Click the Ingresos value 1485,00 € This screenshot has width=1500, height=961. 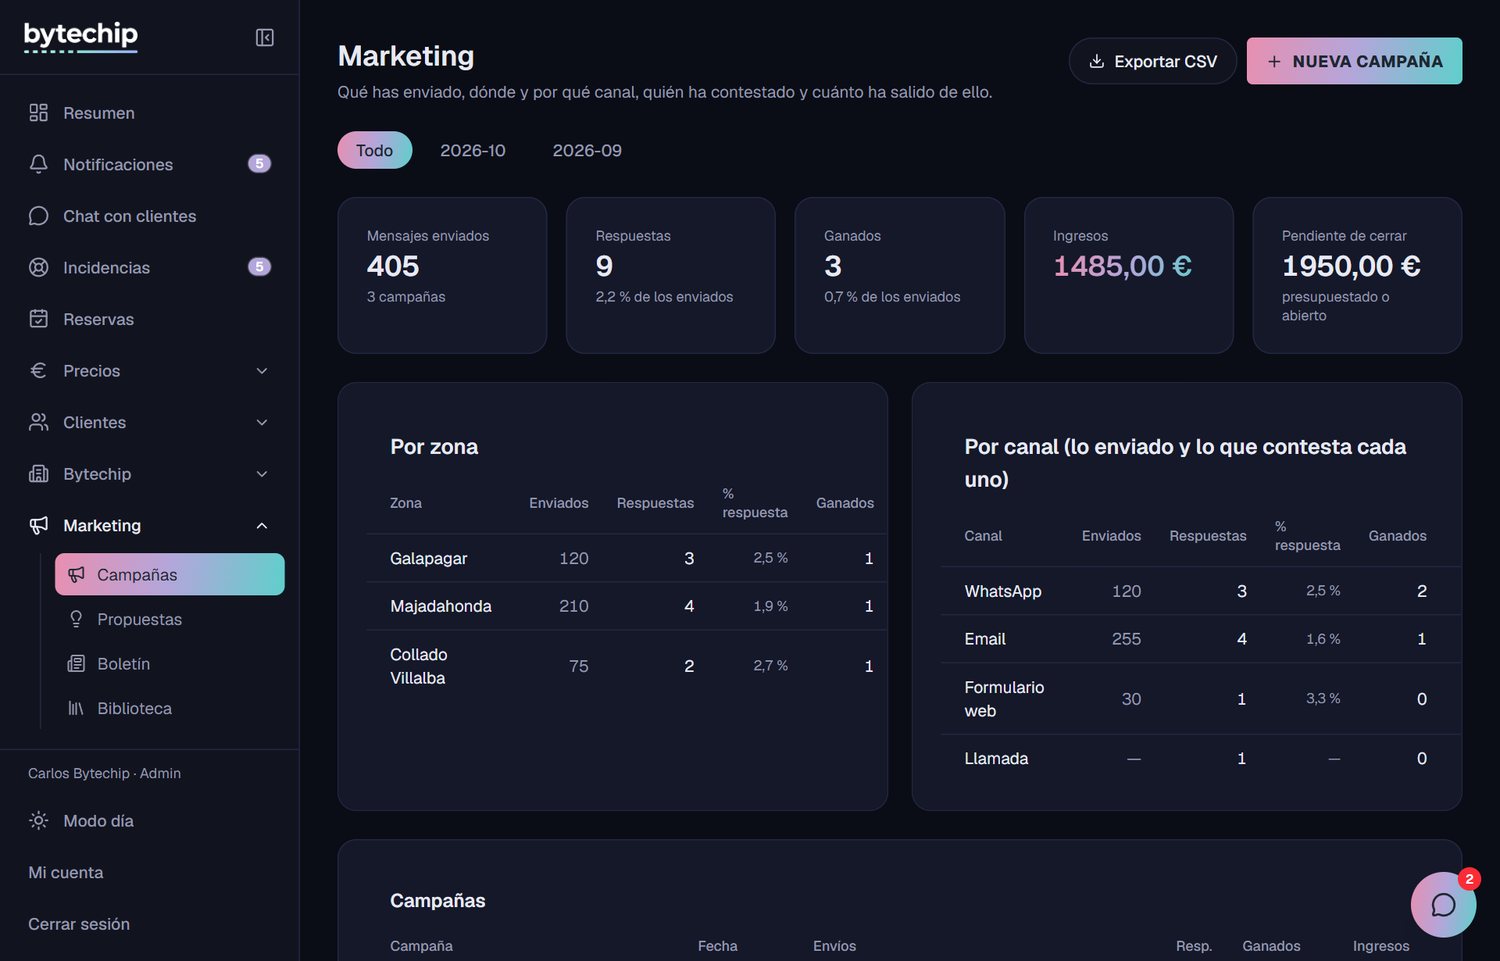[x=1122, y=266]
